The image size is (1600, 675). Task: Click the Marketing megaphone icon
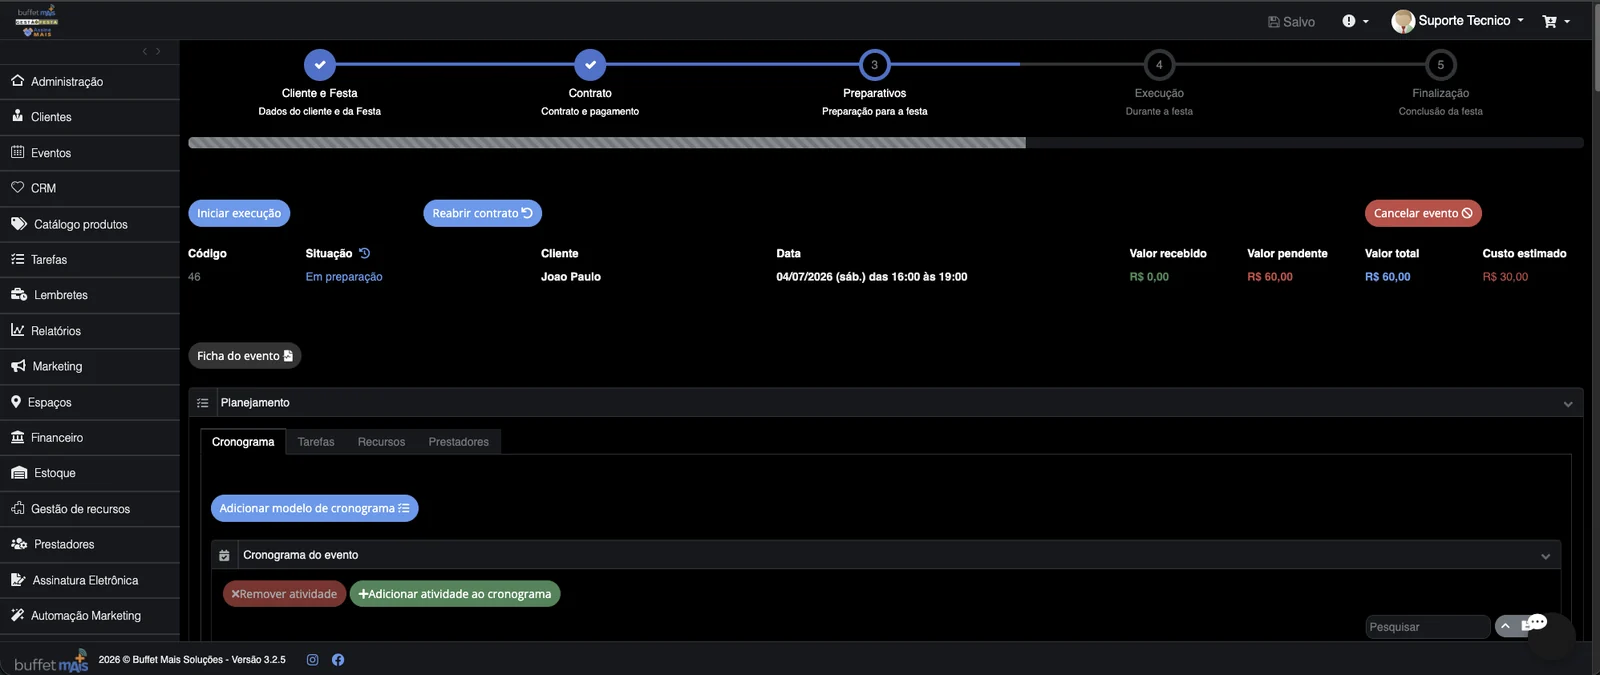point(19,366)
